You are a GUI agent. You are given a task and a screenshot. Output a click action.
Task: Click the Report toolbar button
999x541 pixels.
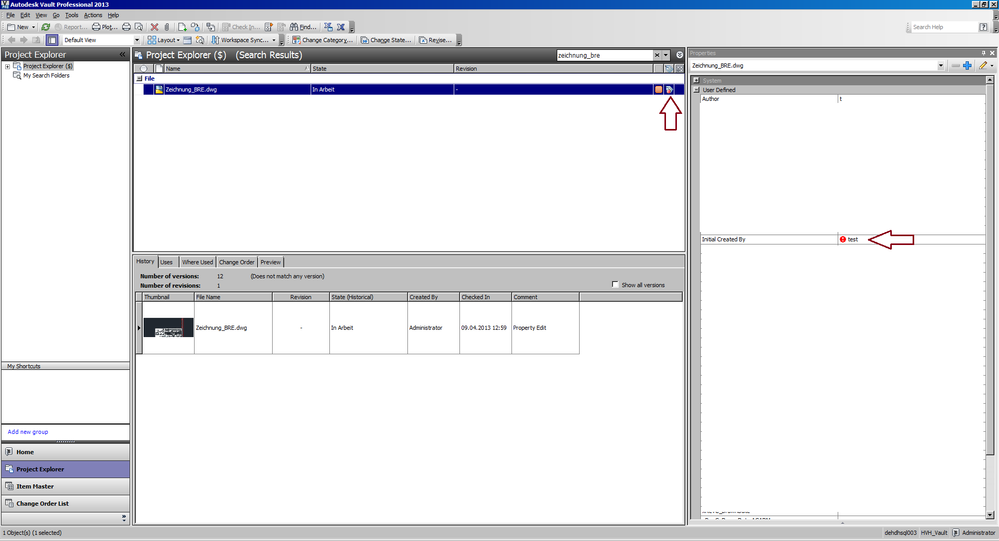[71, 27]
